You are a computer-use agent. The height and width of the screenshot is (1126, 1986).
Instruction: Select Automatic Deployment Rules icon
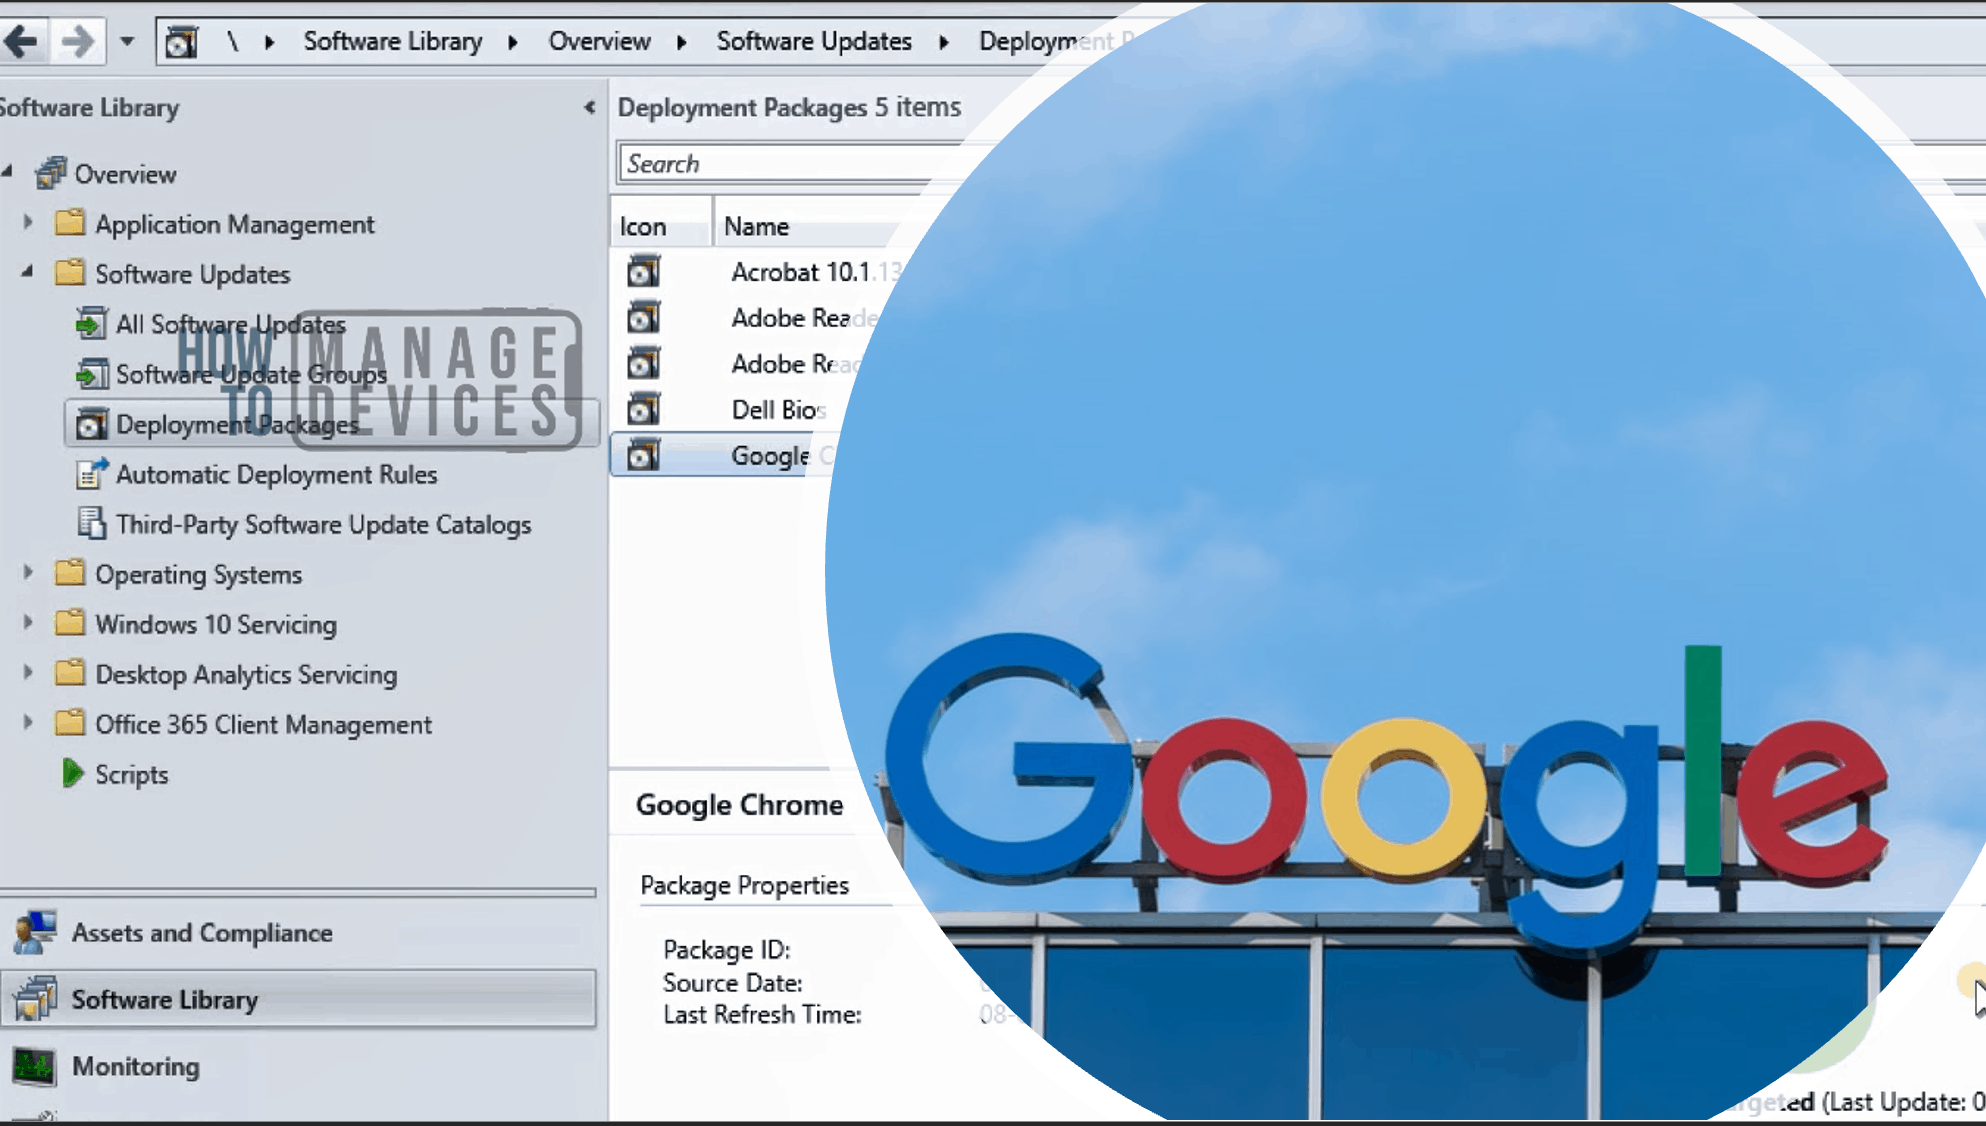tap(92, 474)
